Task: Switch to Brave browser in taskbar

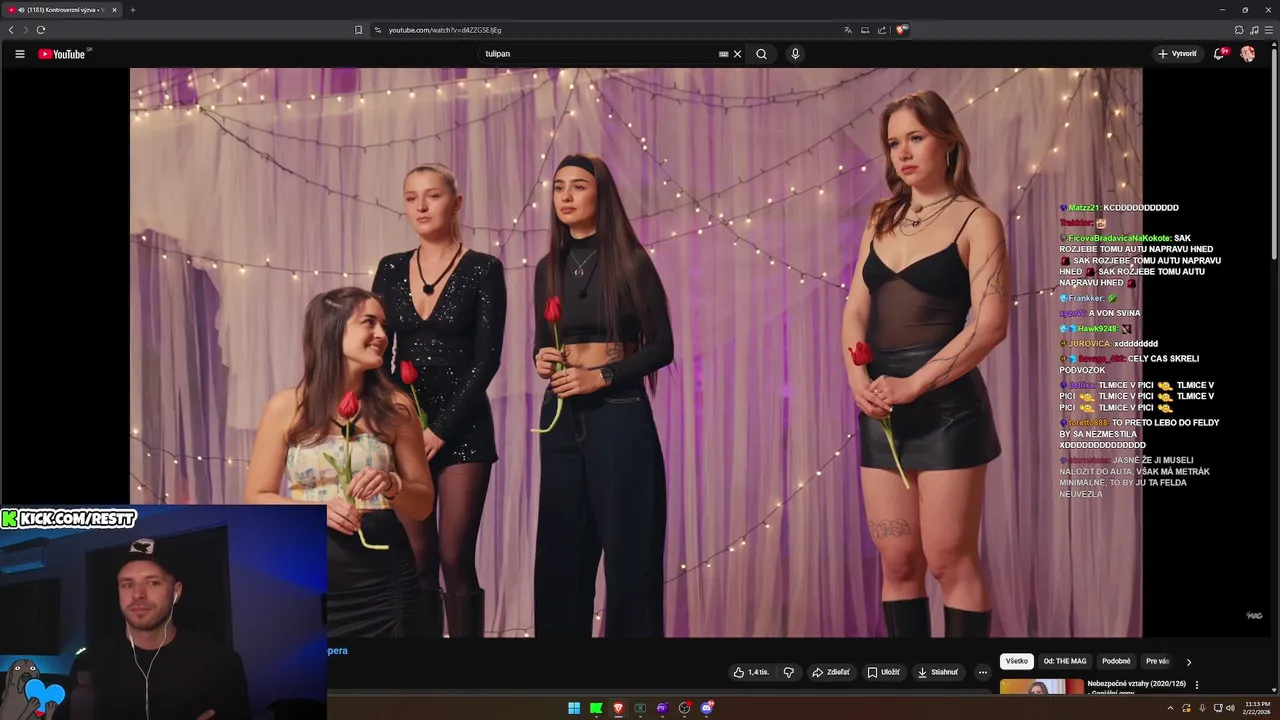Action: [618, 708]
